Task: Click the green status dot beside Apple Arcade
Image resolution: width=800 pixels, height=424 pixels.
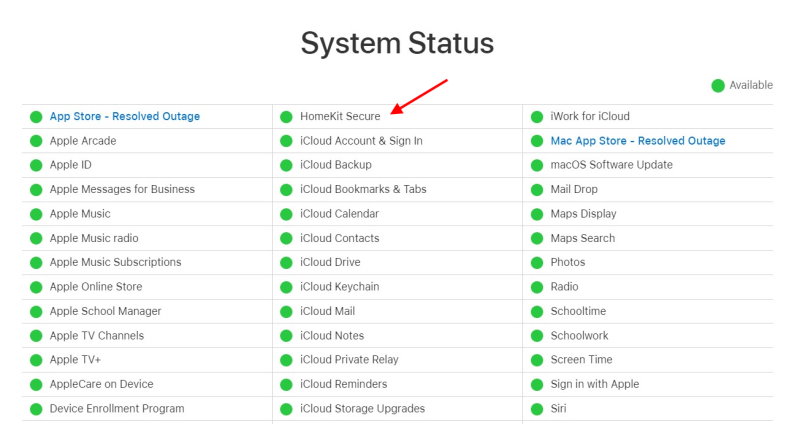Action: tap(36, 141)
